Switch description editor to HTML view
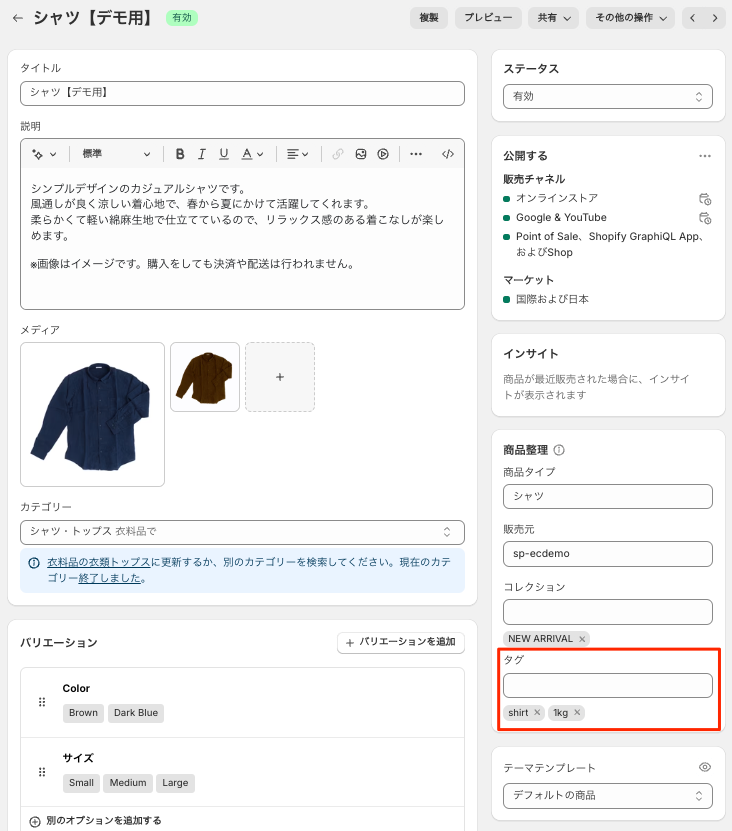The image size is (732, 831). [448, 154]
